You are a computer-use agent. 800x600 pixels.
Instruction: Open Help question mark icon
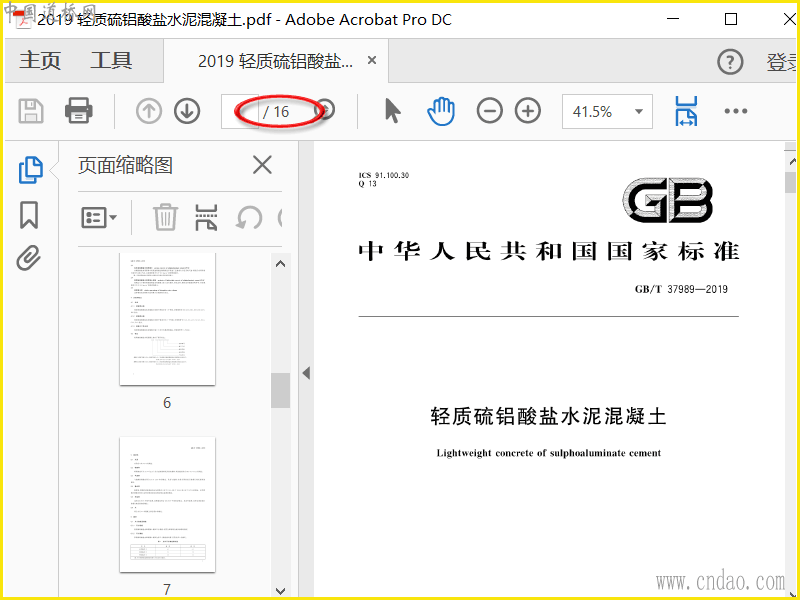pos(730,62)
